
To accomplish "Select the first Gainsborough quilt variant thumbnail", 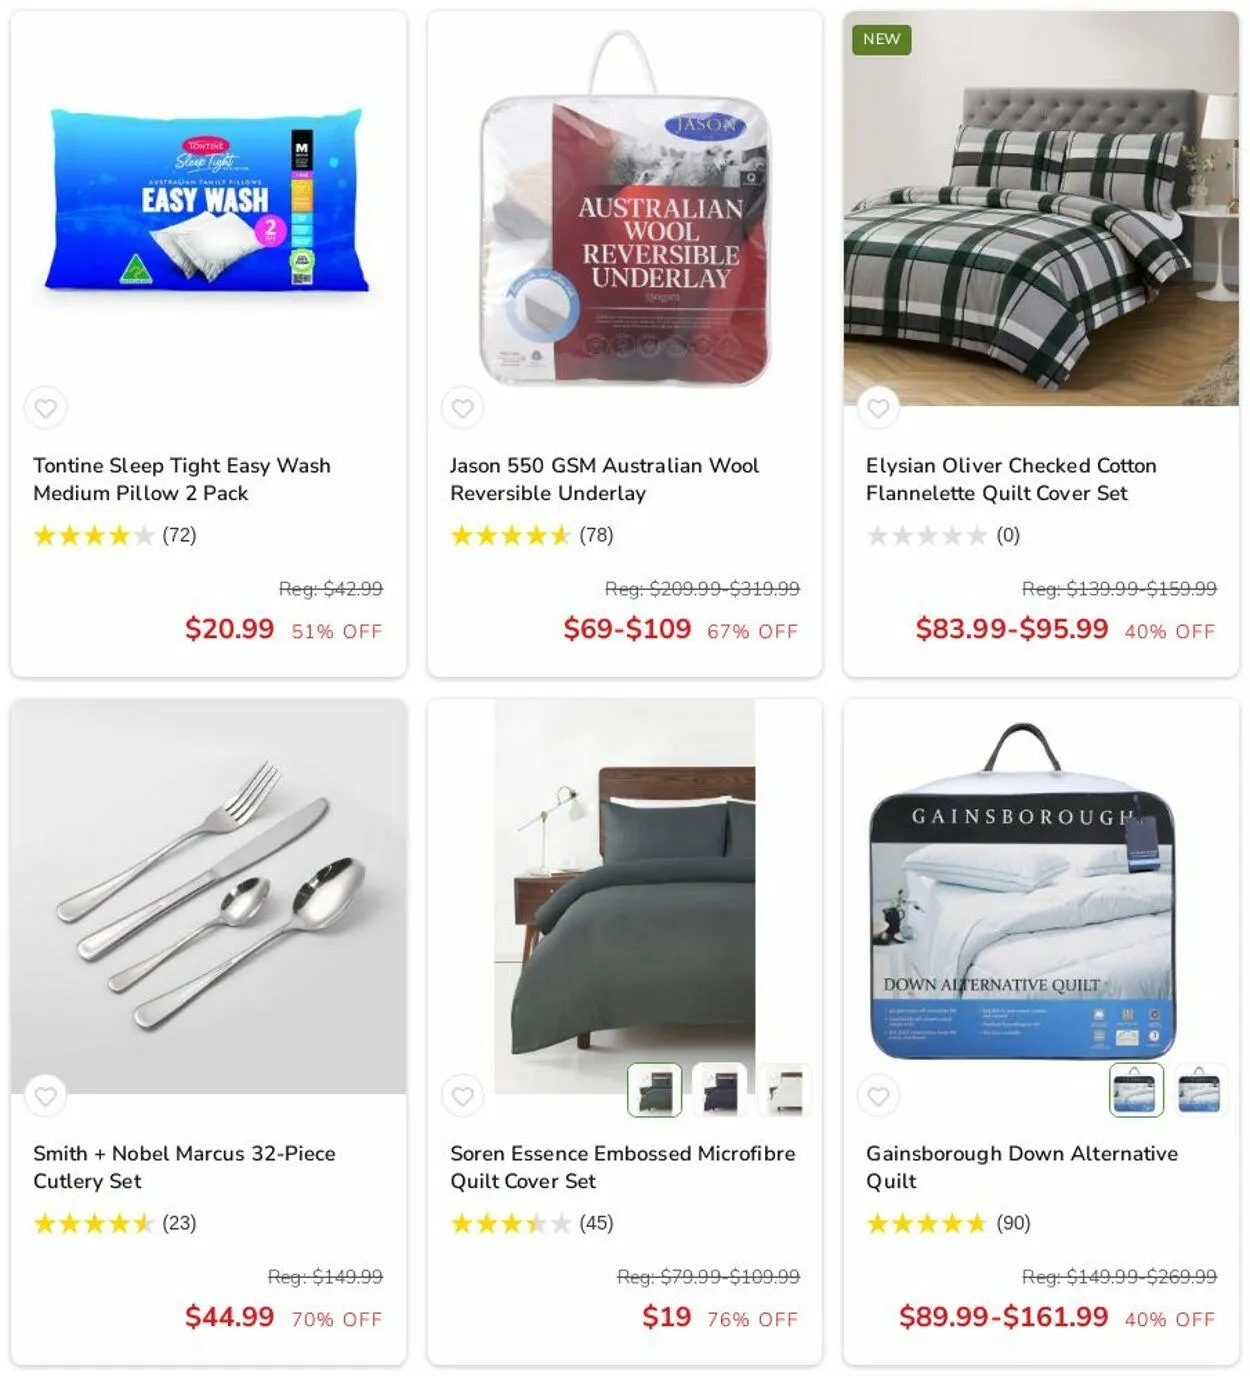I will 1136,1089.
